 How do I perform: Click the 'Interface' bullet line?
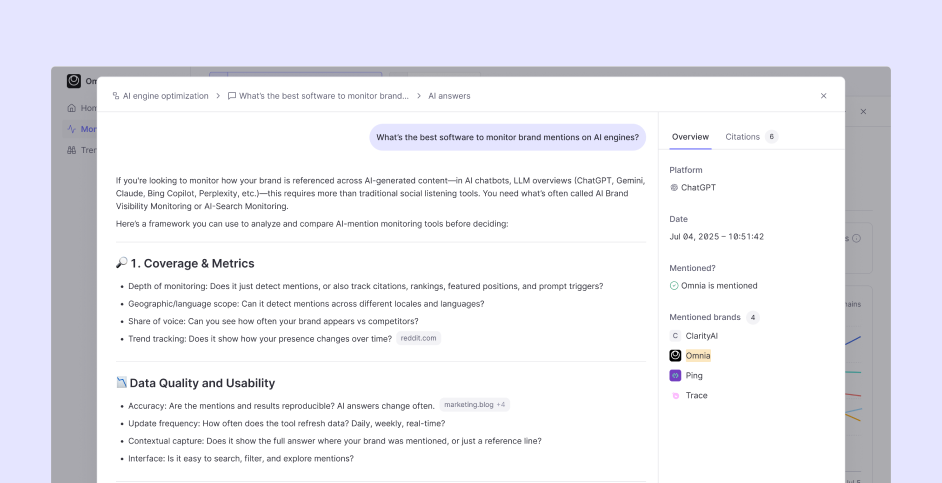click(241, 458)
